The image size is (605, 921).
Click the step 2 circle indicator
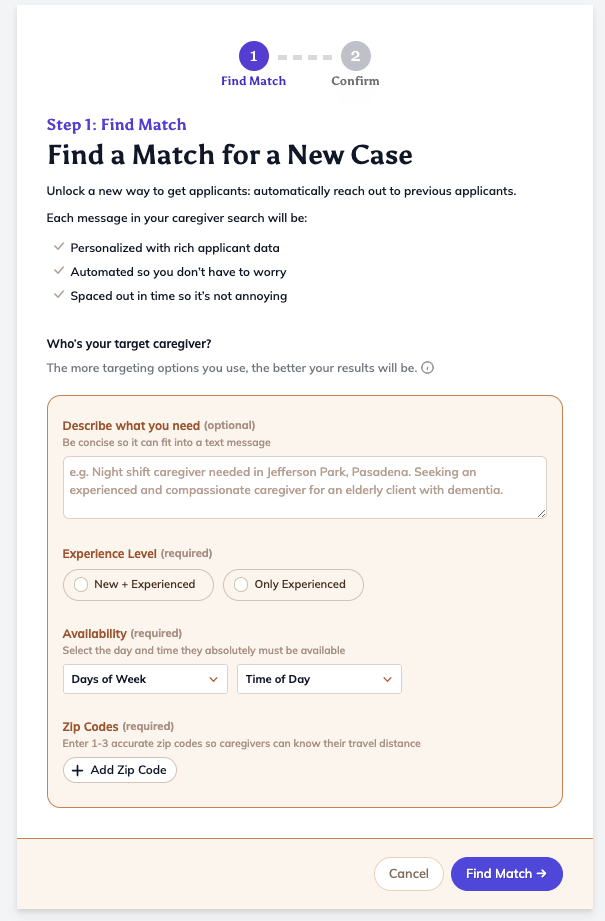355,56
